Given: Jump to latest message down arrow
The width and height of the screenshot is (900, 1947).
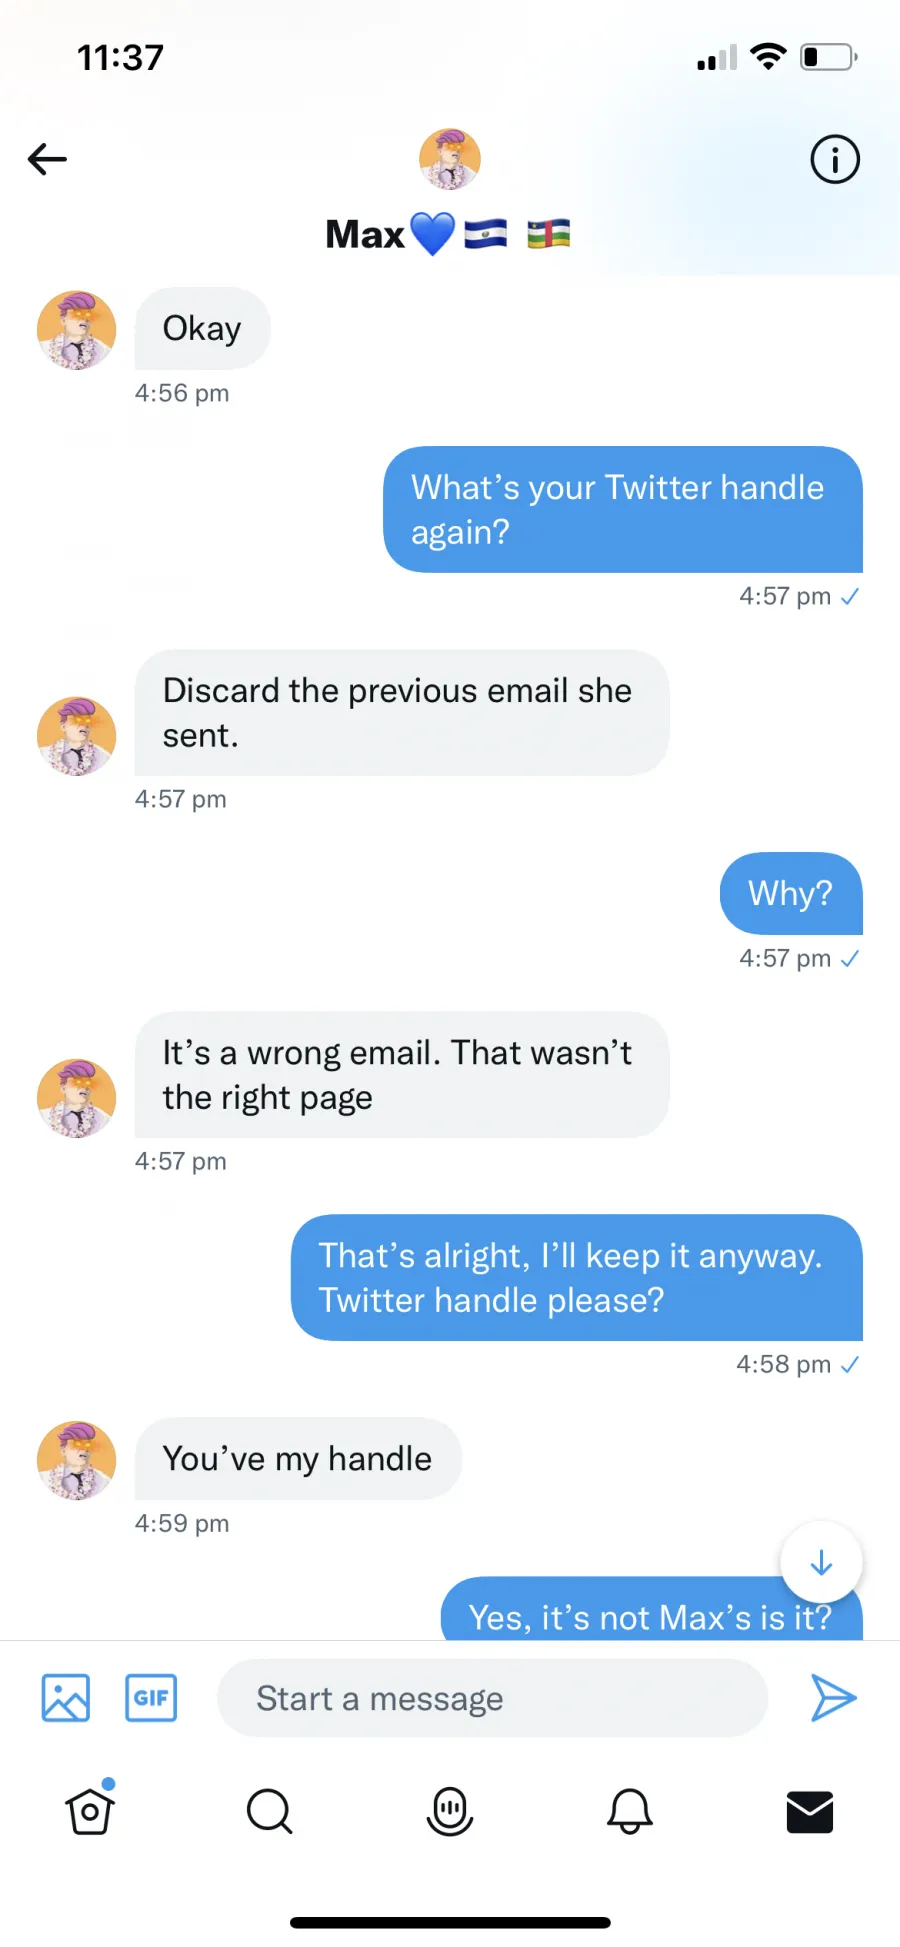Looking at the screenshot, I should (821, 1562).
